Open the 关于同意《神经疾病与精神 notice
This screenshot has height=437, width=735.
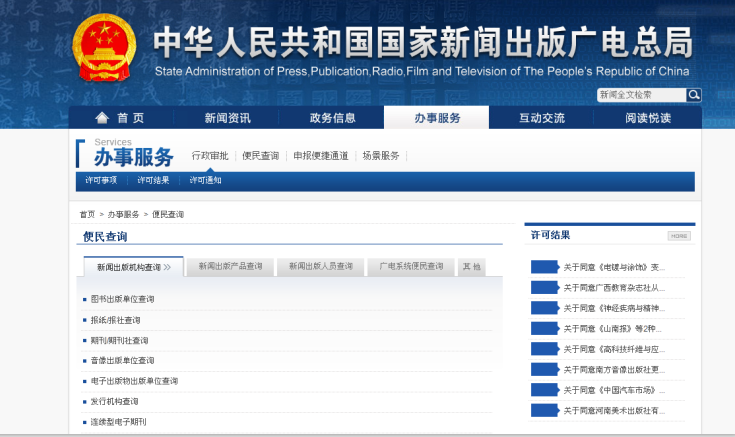coord(614,308)
